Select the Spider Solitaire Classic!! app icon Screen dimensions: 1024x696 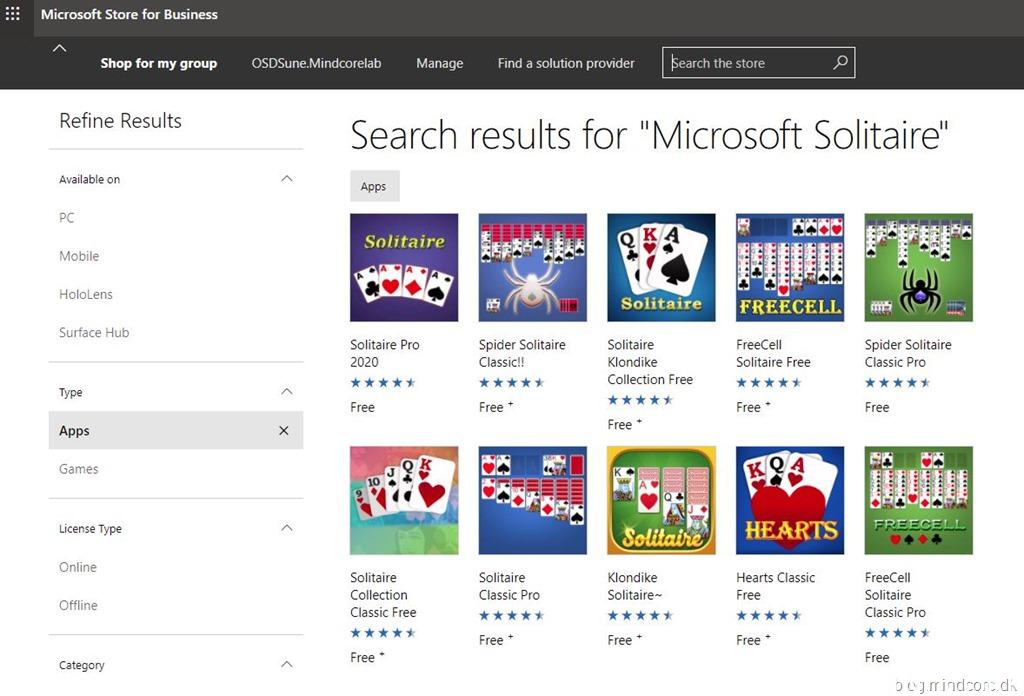pos(532,267)
